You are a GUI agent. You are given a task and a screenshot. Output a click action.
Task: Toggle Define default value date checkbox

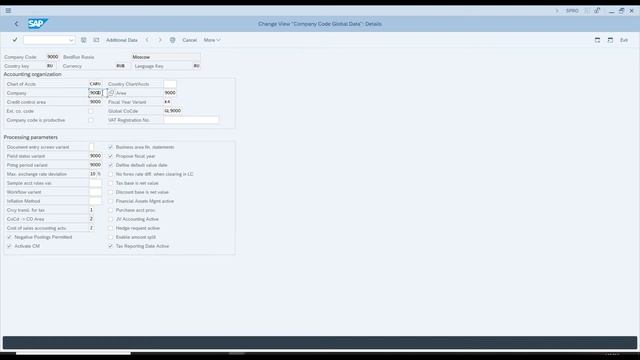tap(111, 165)
